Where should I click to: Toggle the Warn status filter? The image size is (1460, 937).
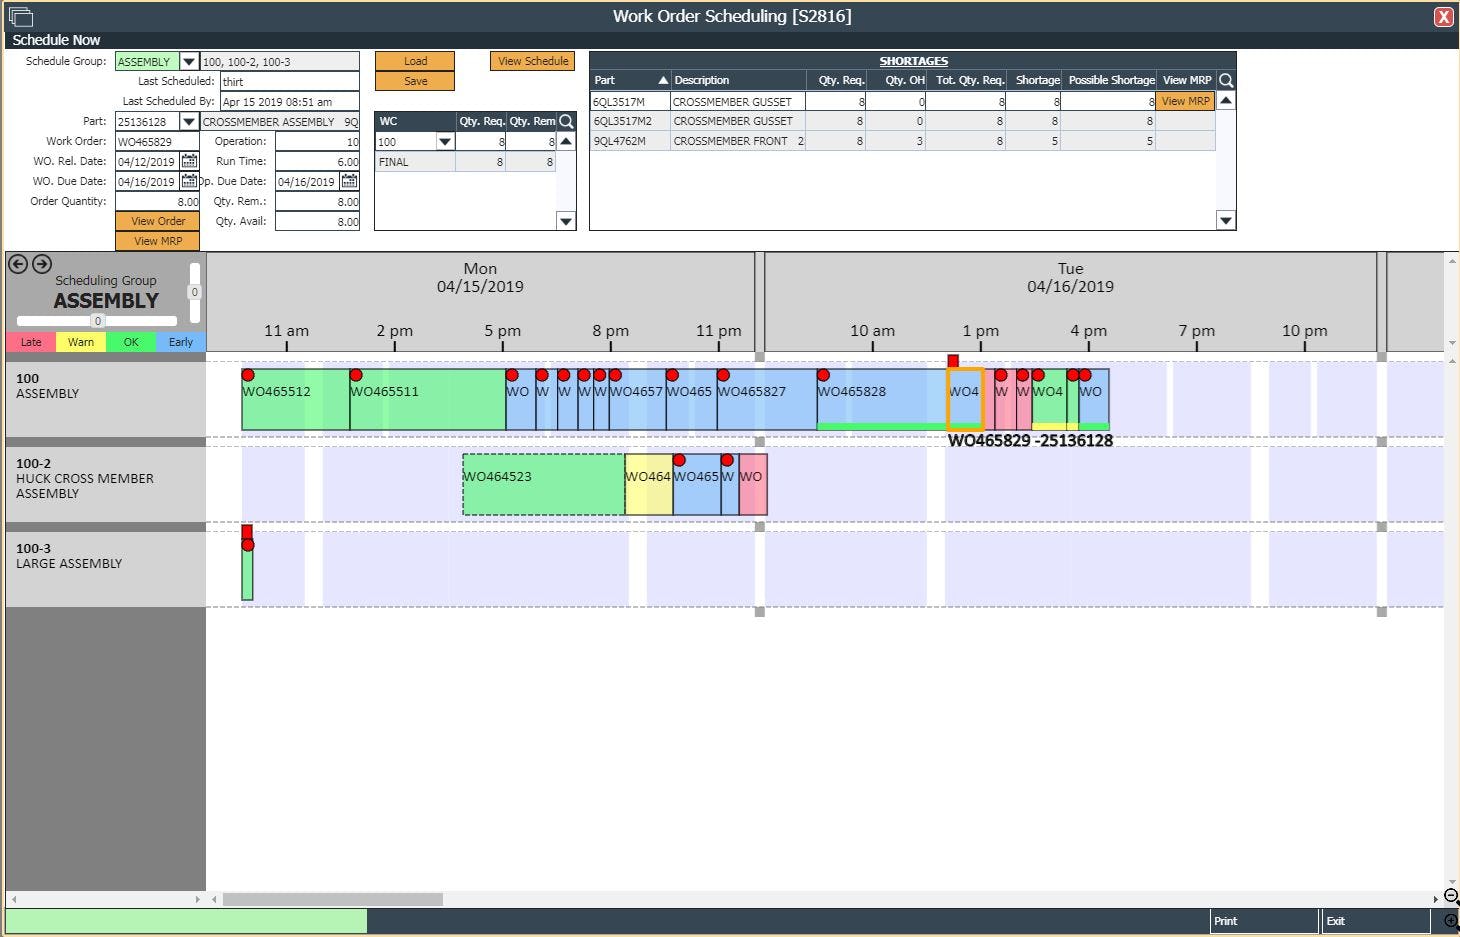coord(80,342)
